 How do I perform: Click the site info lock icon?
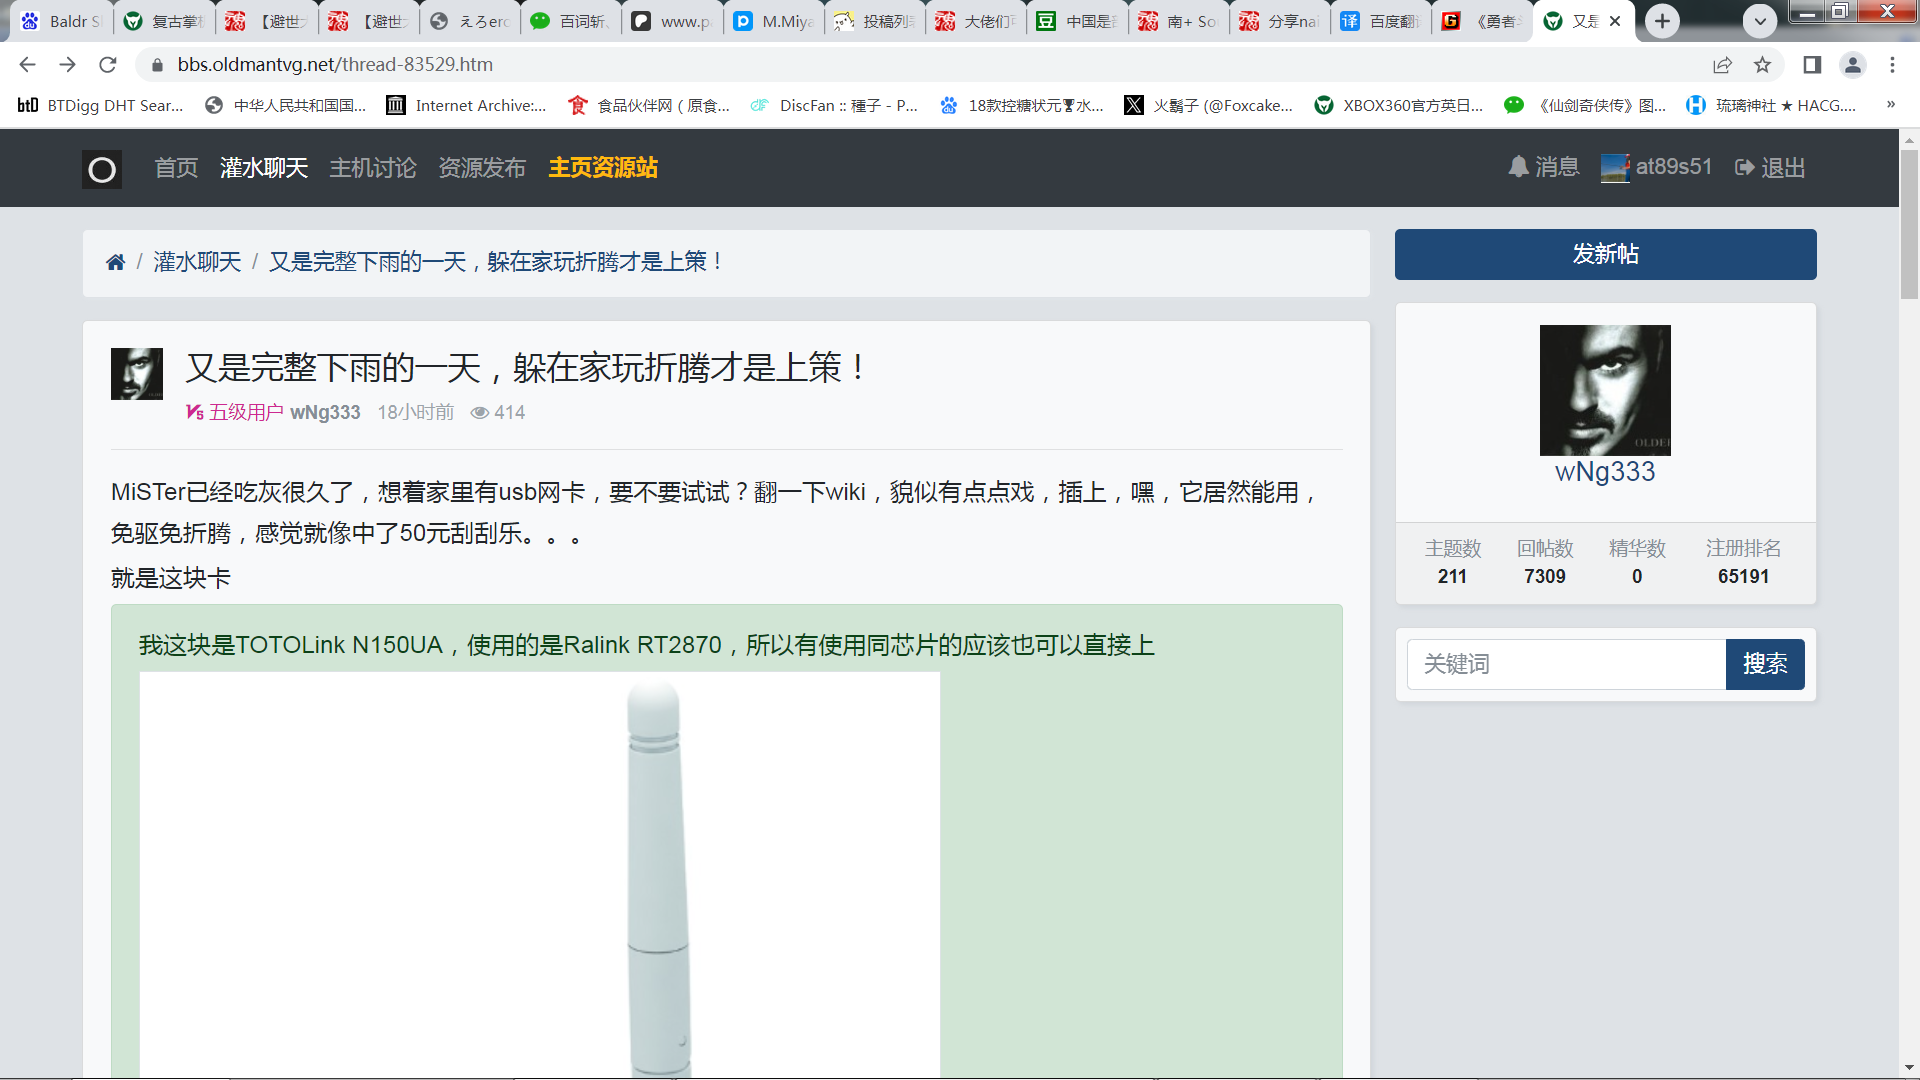pyautogui.click(x=157, y=65)
